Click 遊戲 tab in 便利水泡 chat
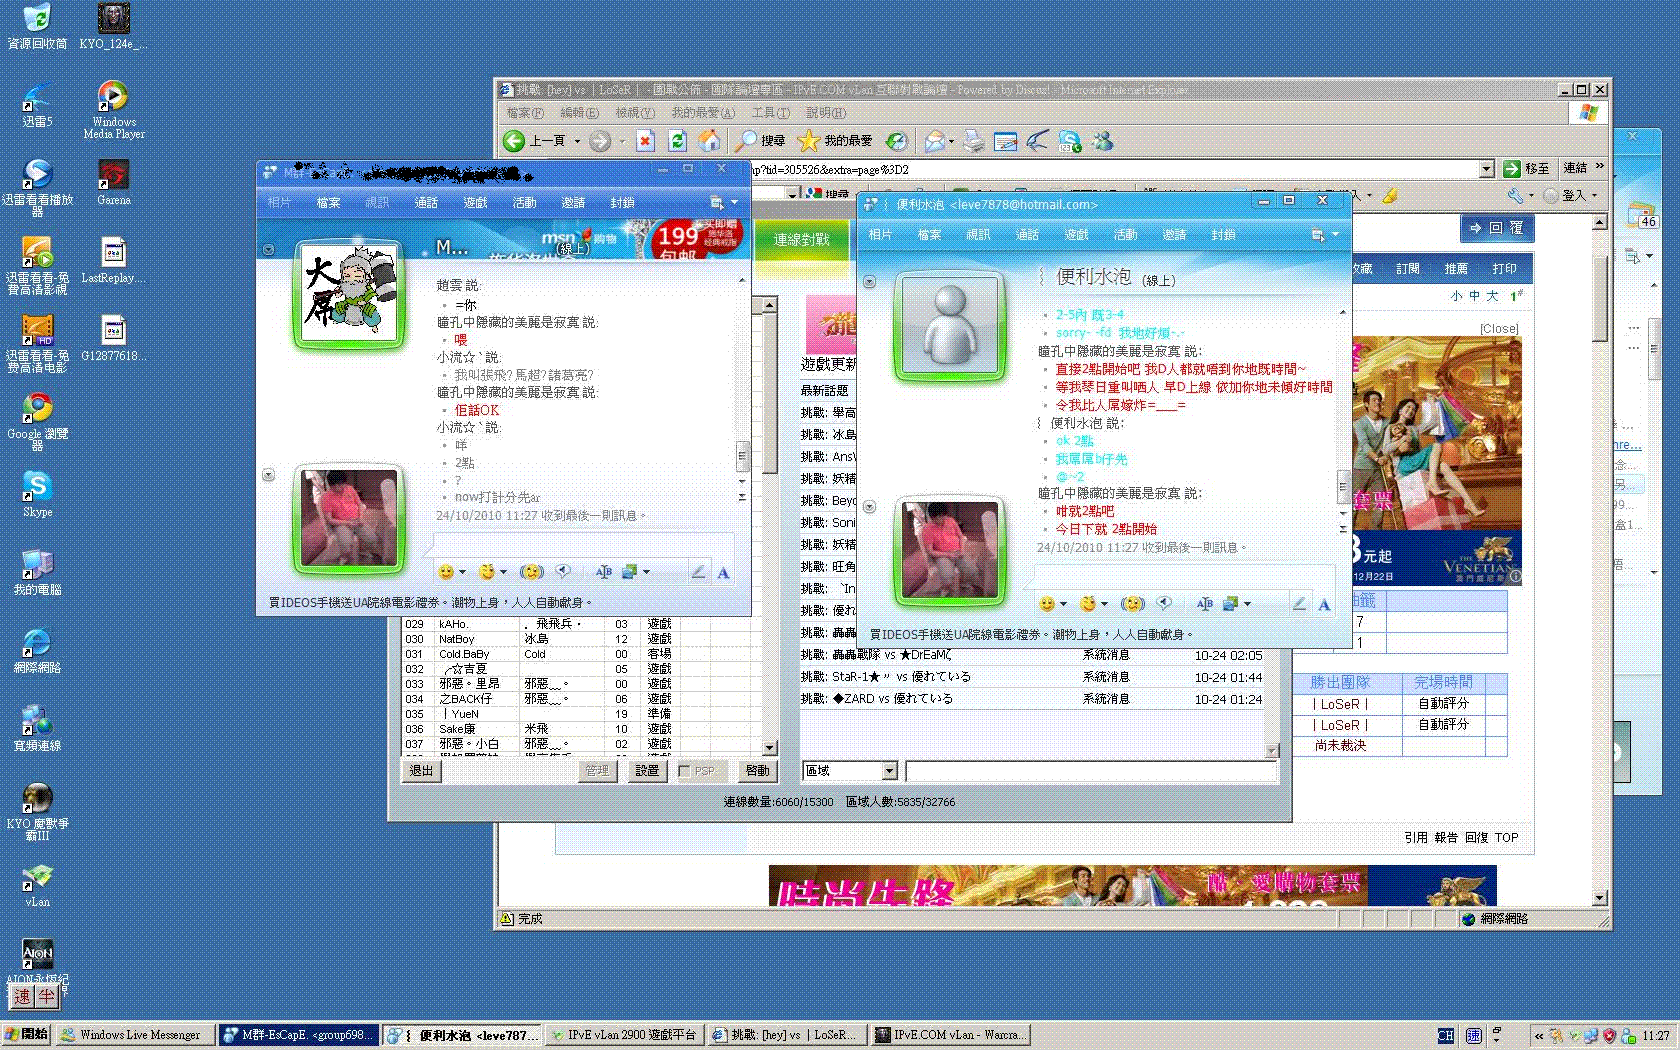1680x1050 pixels. pyautogui.click(x=1076, y=235)
